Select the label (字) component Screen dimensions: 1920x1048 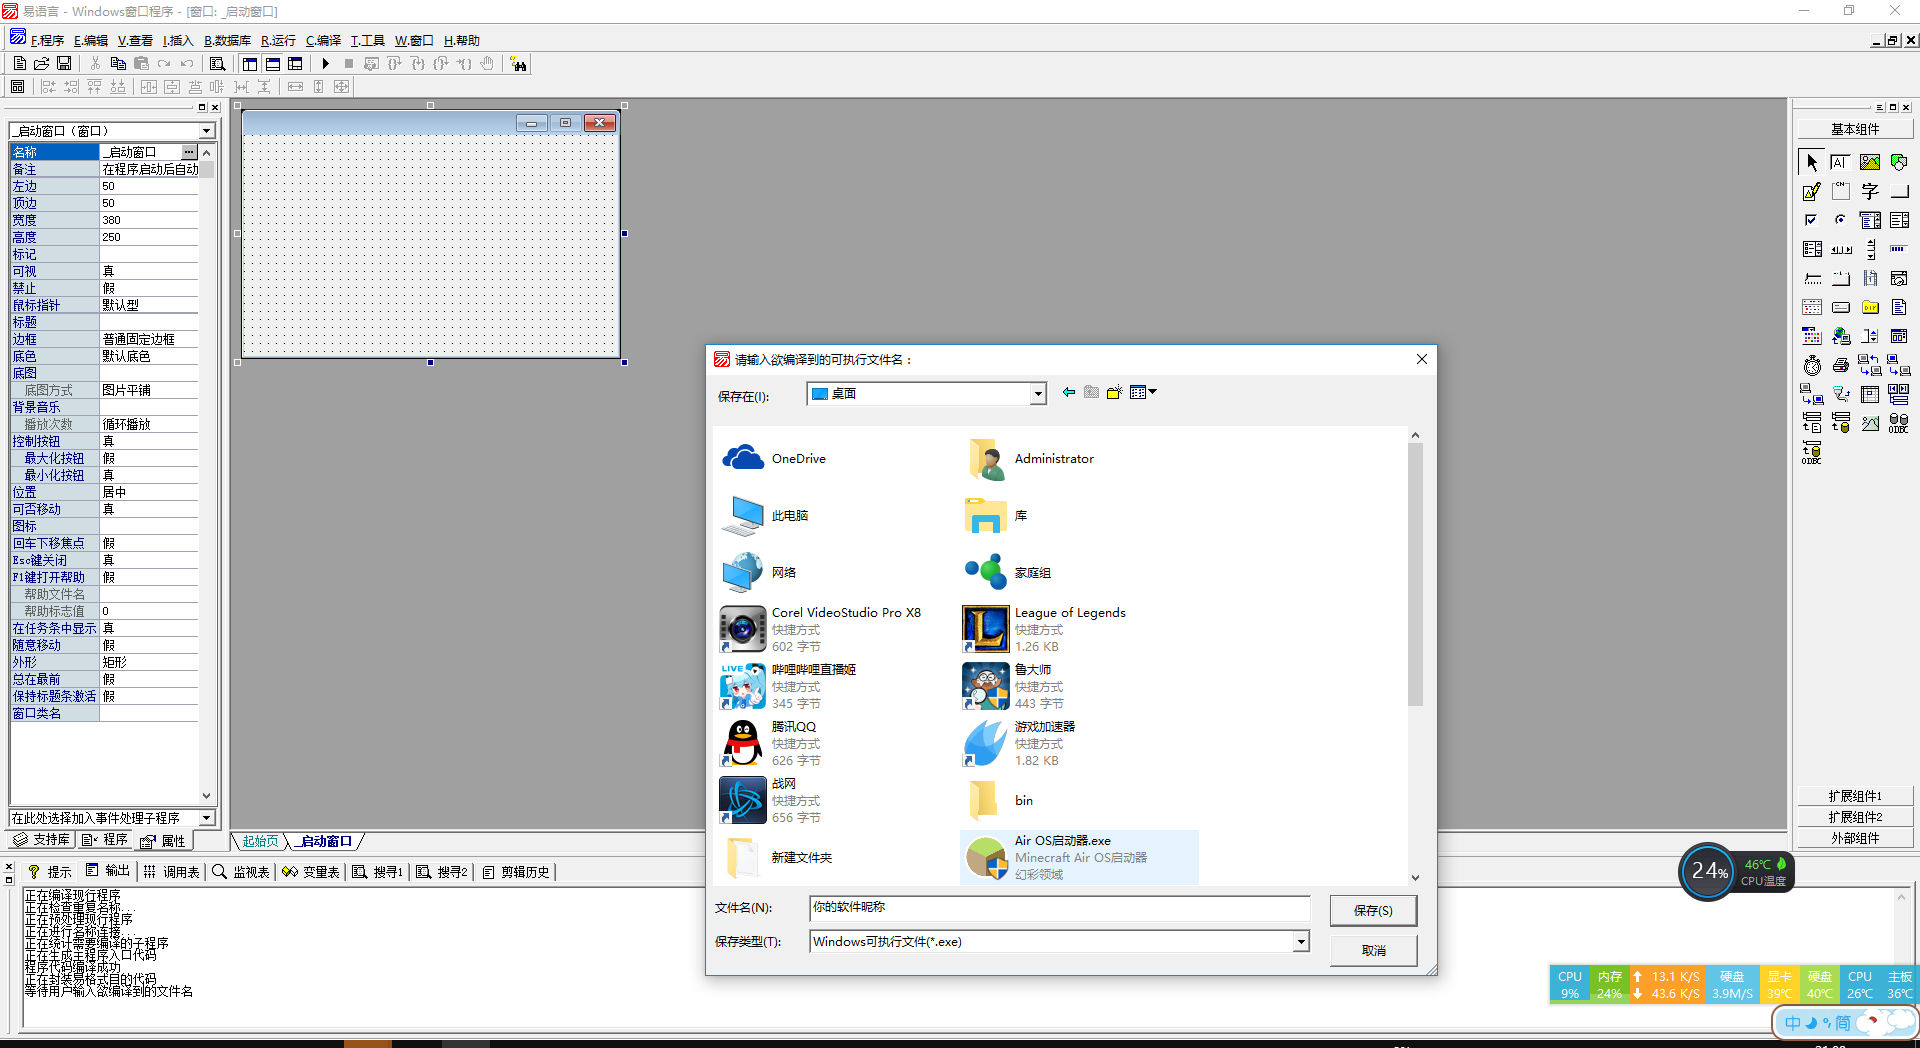[1870, 191]
